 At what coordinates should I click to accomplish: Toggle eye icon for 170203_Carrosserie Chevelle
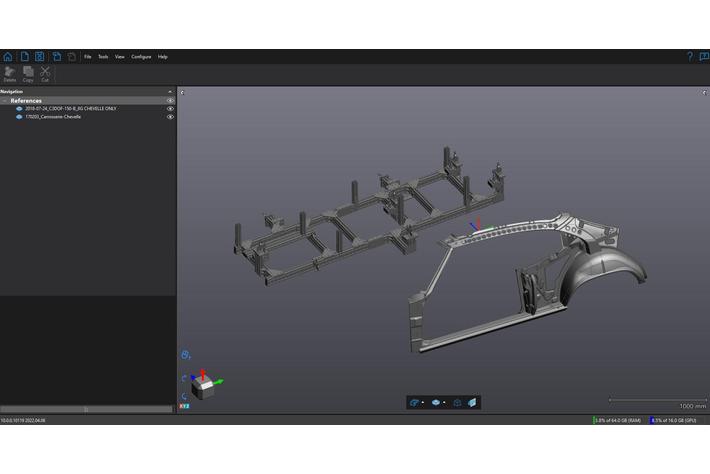(x=170, y=117)
